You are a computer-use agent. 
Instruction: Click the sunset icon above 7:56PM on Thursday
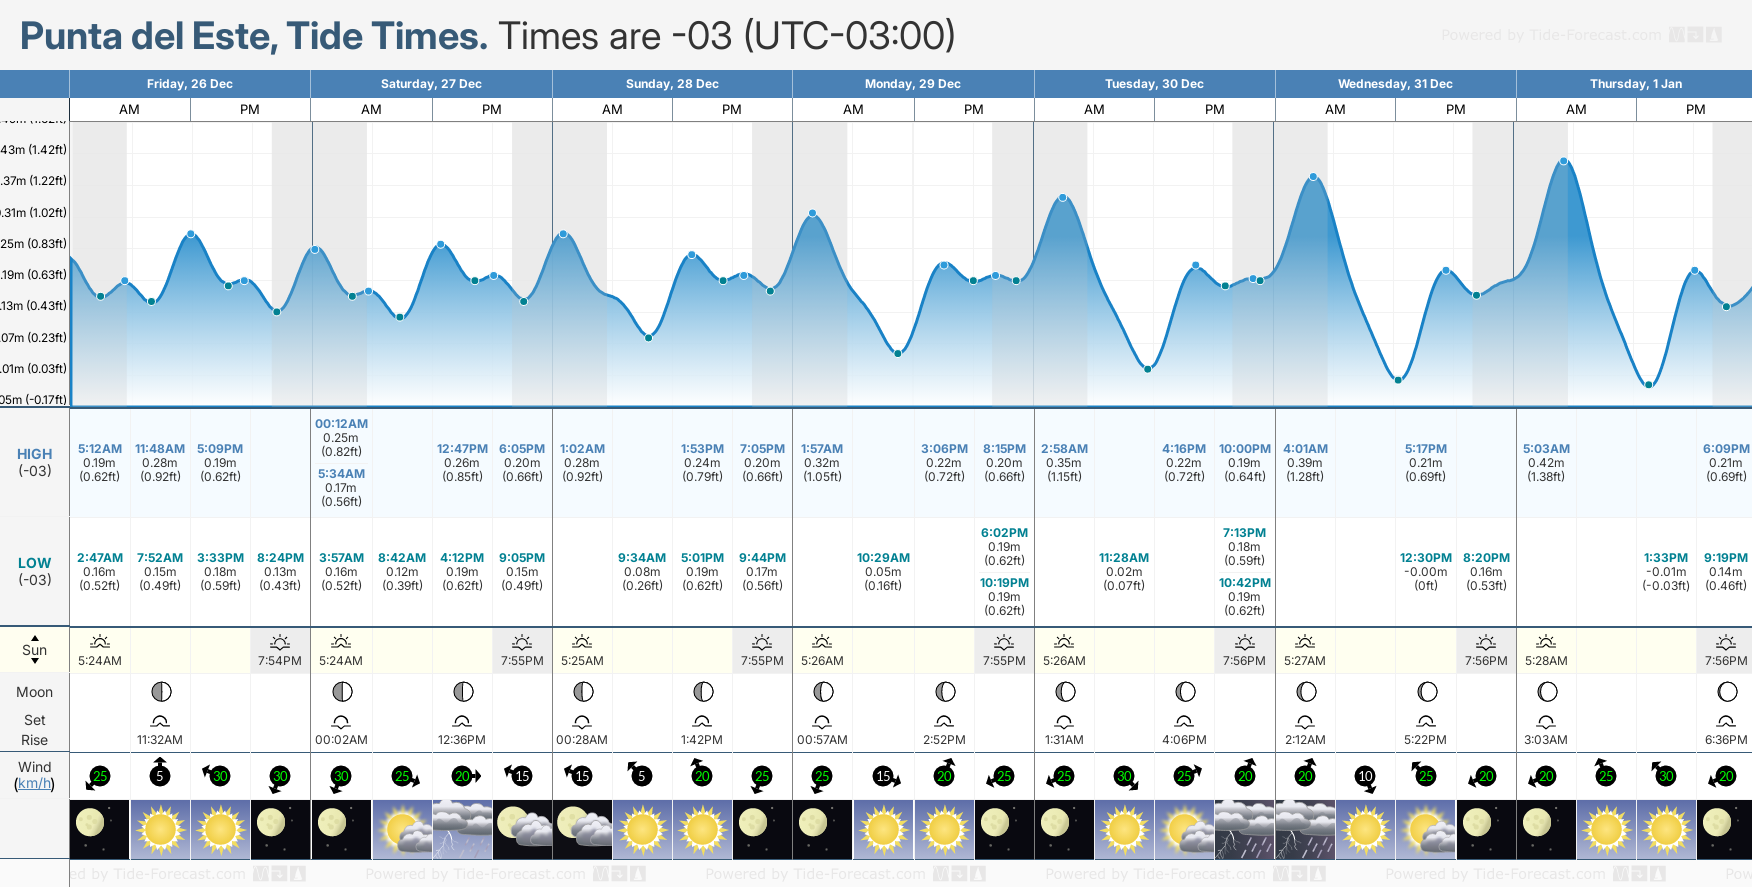point(1726,642)
